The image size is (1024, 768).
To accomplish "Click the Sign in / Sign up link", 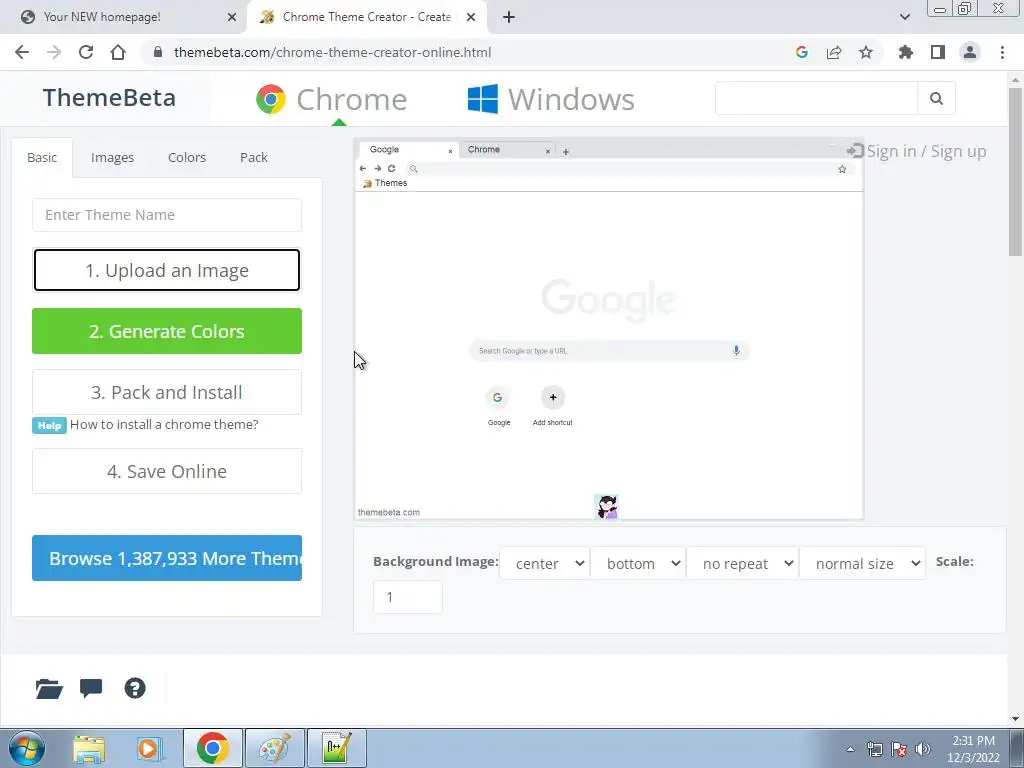I will [917, 152].
